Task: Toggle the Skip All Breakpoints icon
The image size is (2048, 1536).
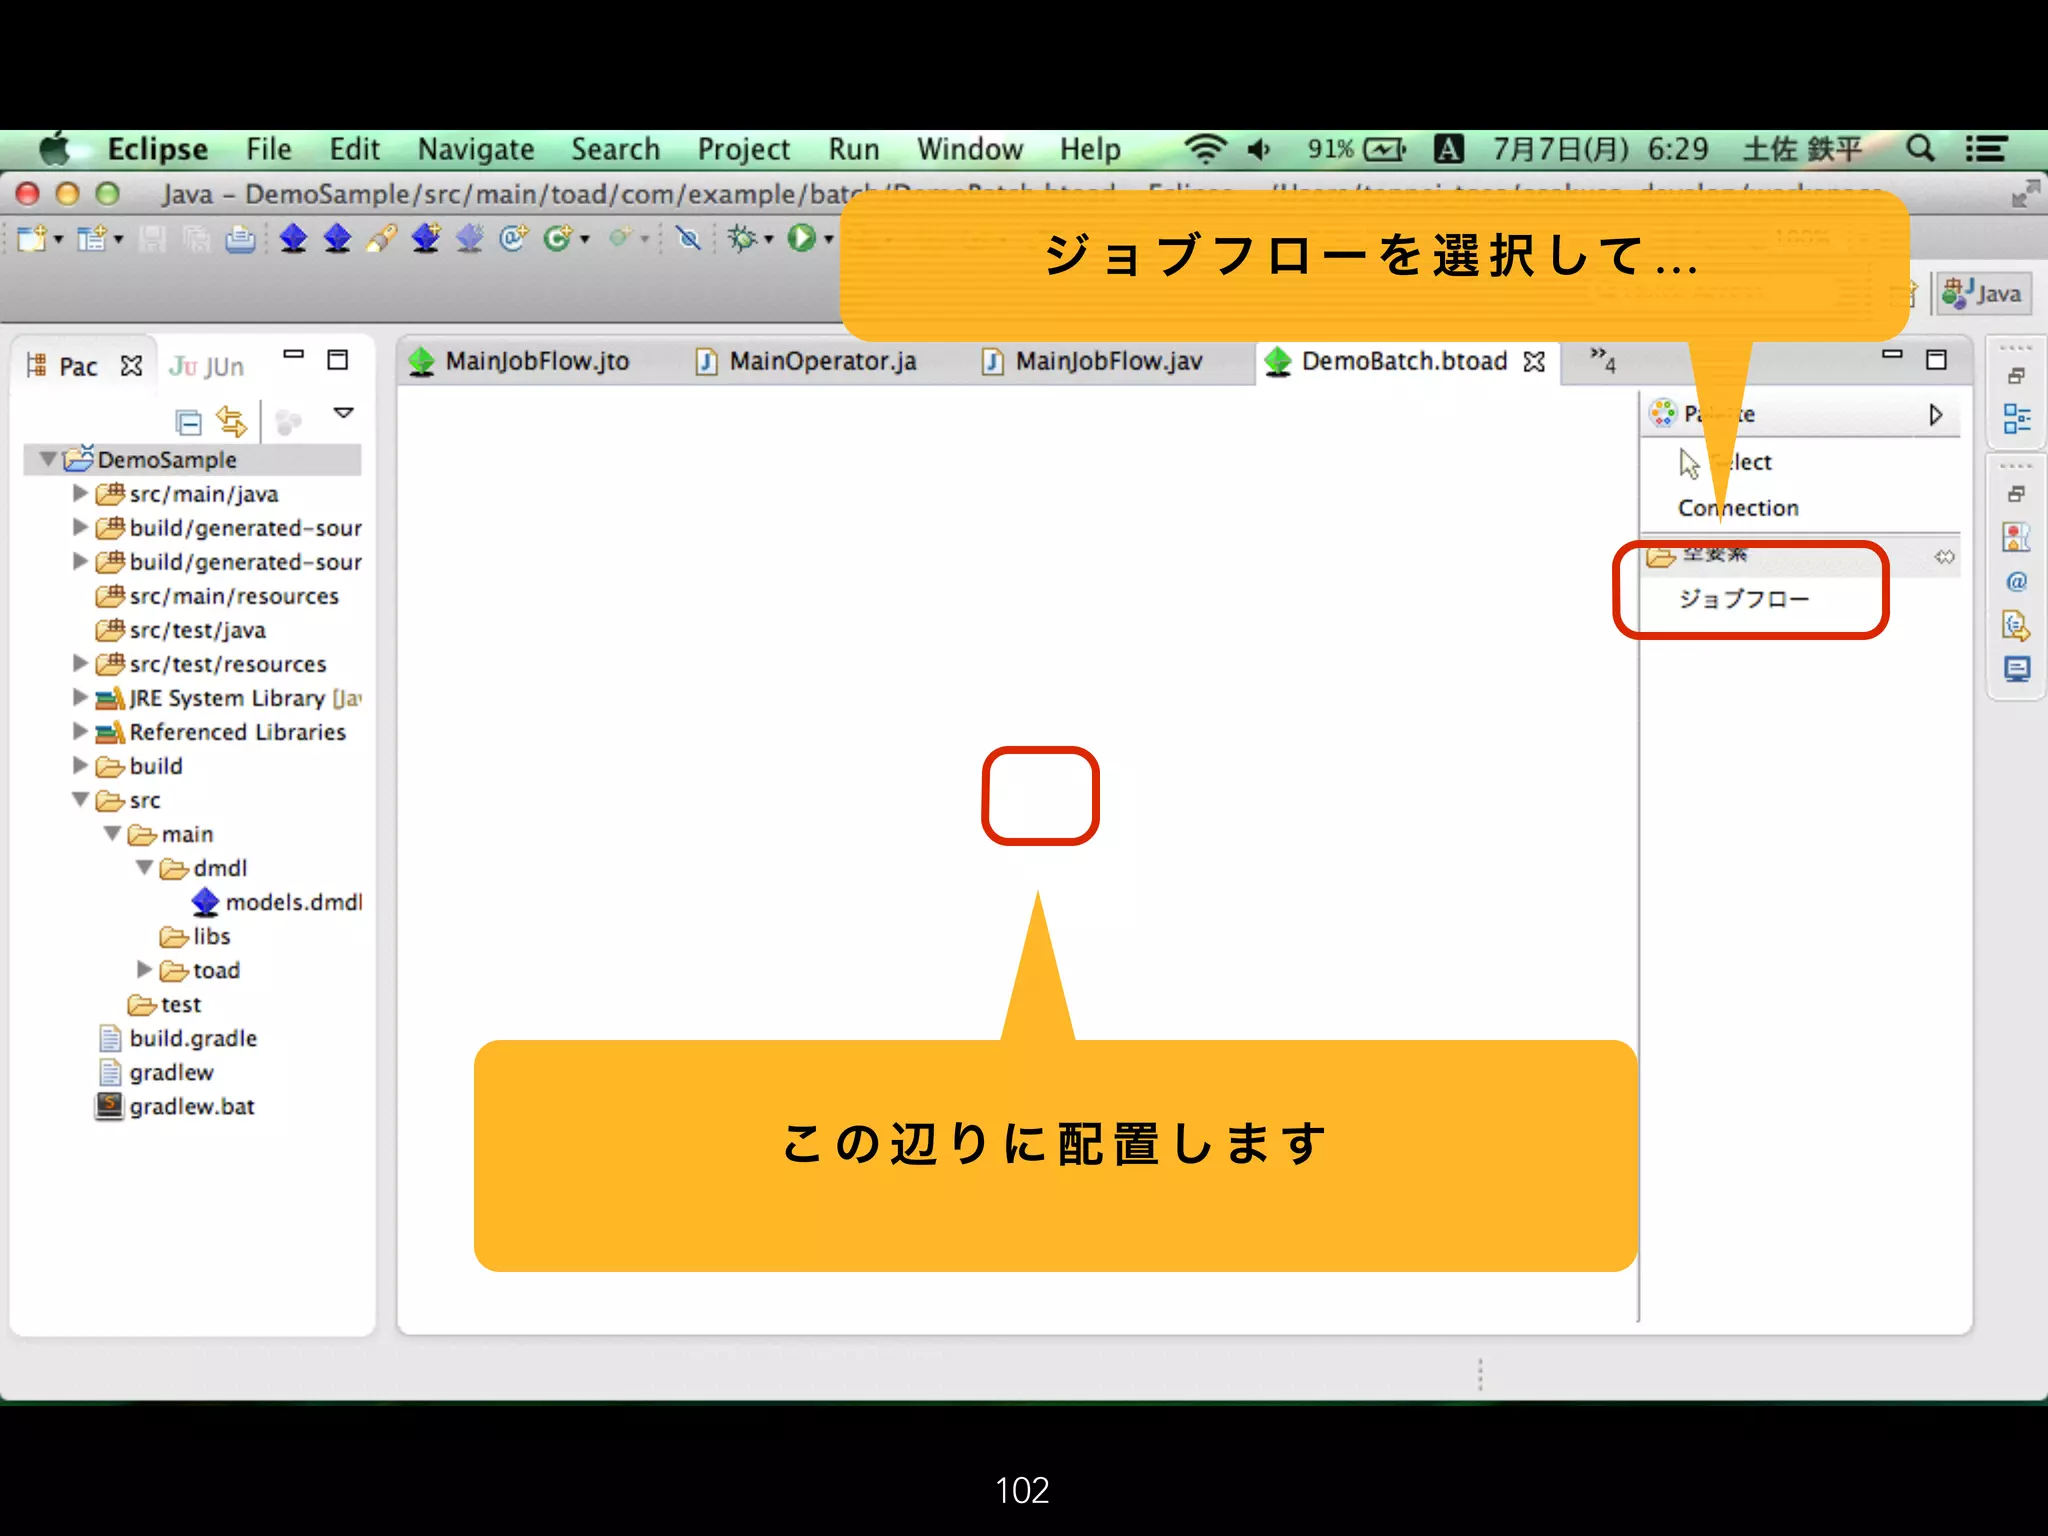Action: pos(688,238)
